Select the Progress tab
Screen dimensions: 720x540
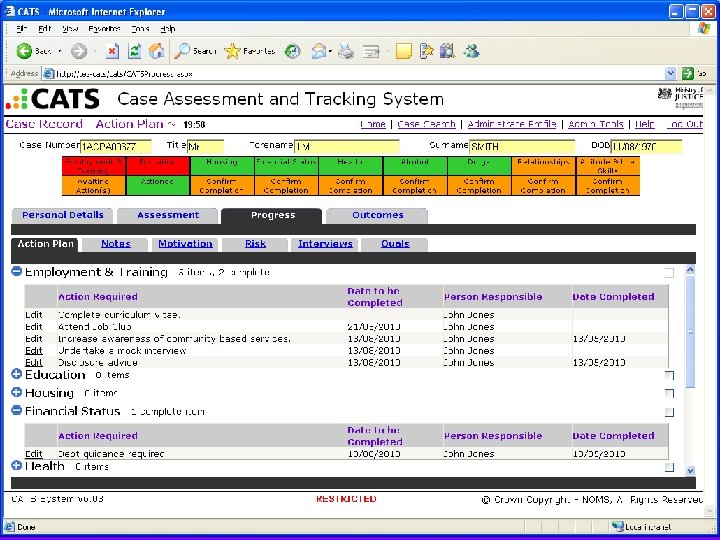pyautogui.click(x=272, y=215)
